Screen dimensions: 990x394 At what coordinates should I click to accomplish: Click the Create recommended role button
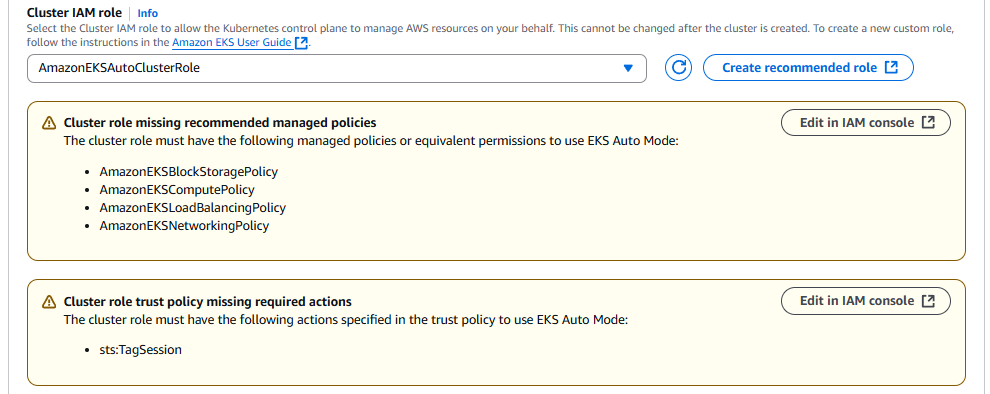tap(808, 68)
